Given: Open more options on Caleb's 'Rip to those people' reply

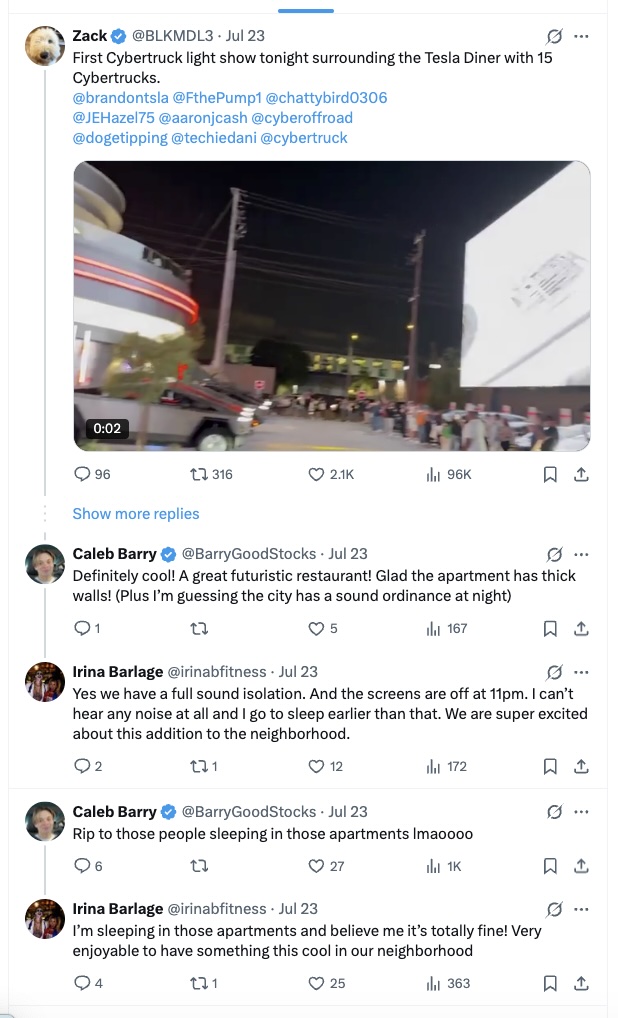Looking at the screenshot, I should (581, 812).
